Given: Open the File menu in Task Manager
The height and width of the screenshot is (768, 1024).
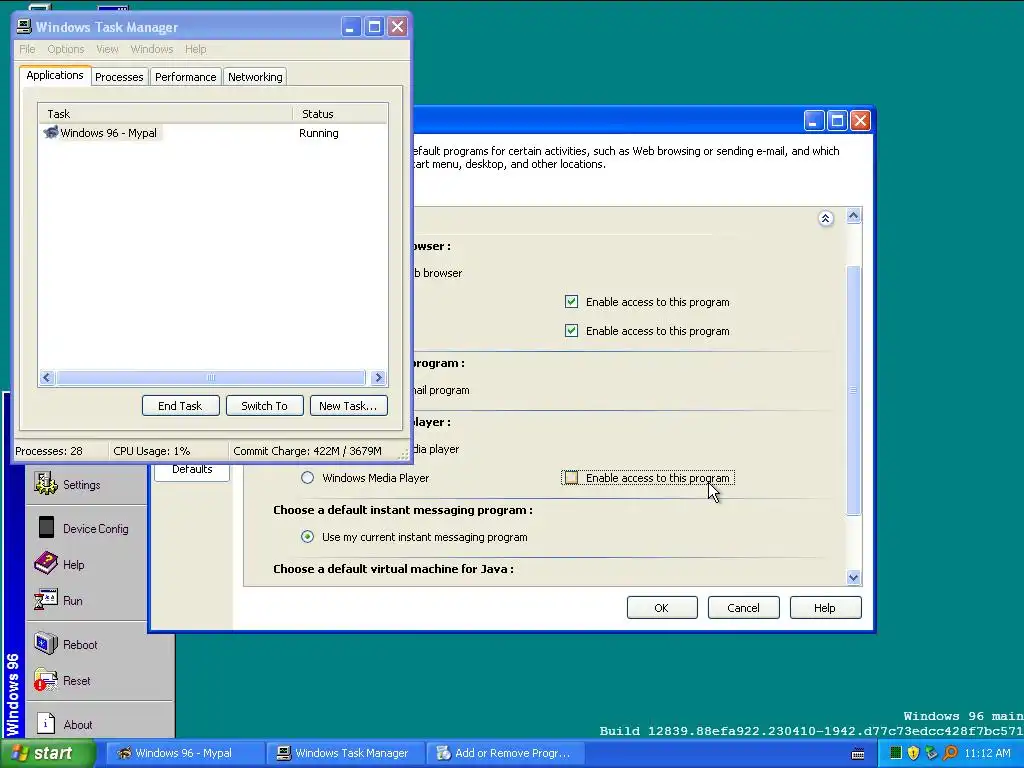Looking at the screenshot, I should pos(27,49).
